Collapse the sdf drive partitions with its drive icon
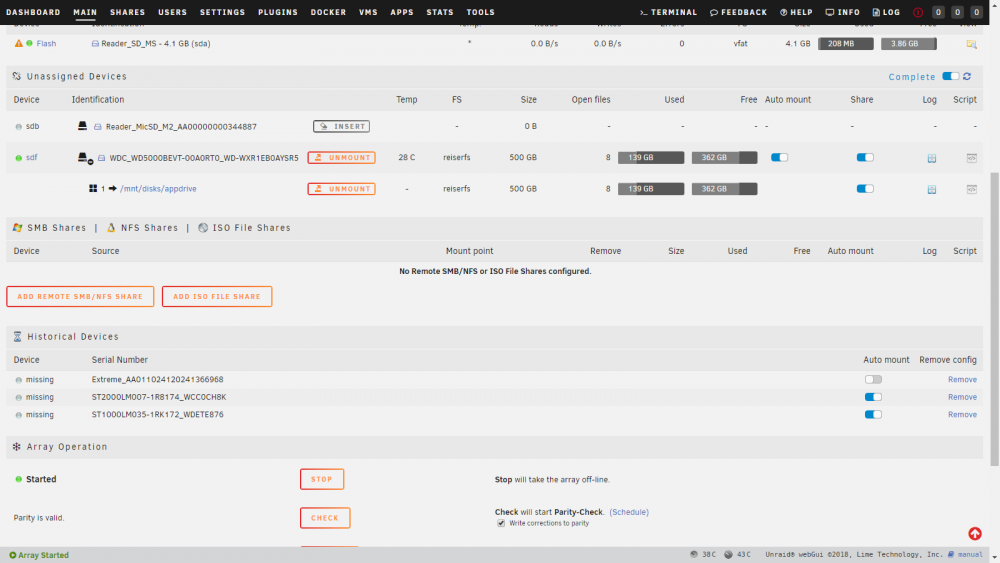This screenshot has height=563, width=1000. (x=85, y=157)
